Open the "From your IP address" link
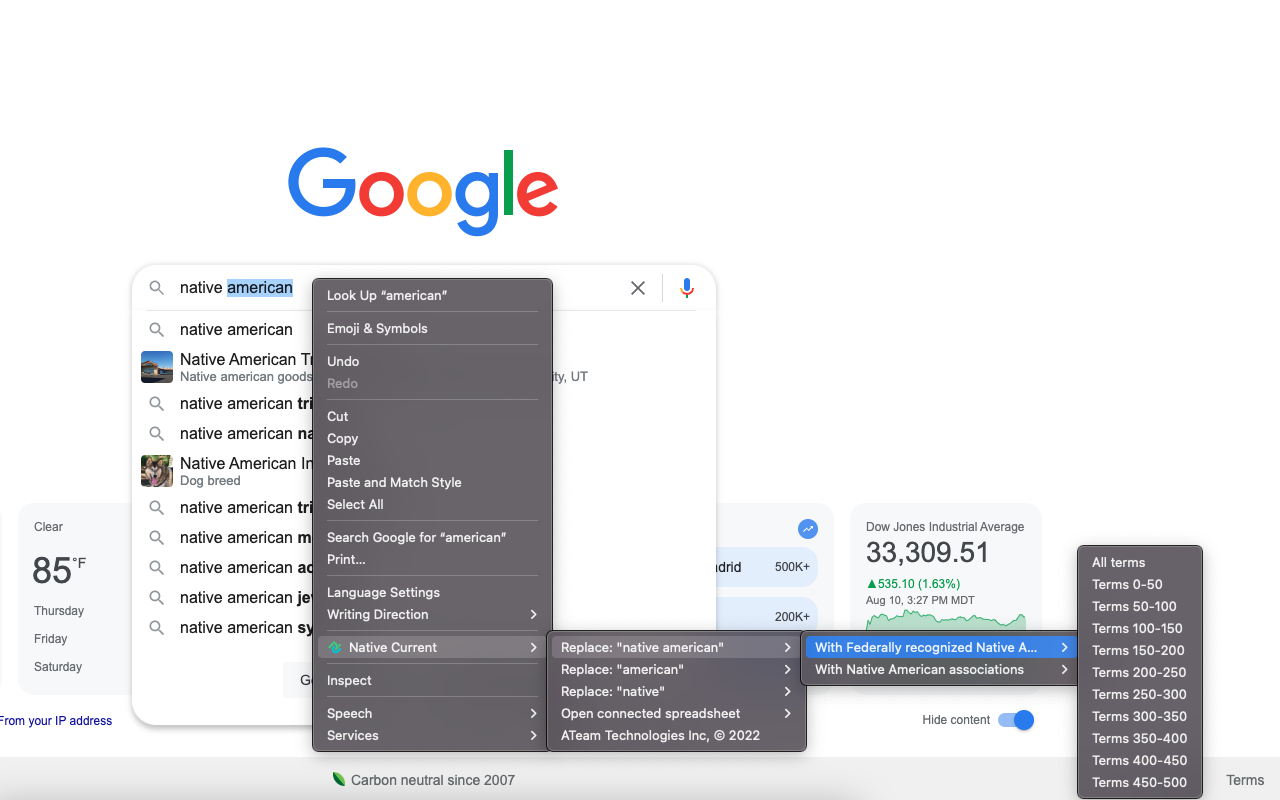This screenshot has height=800, width=1280. click(x=56, y=720)
